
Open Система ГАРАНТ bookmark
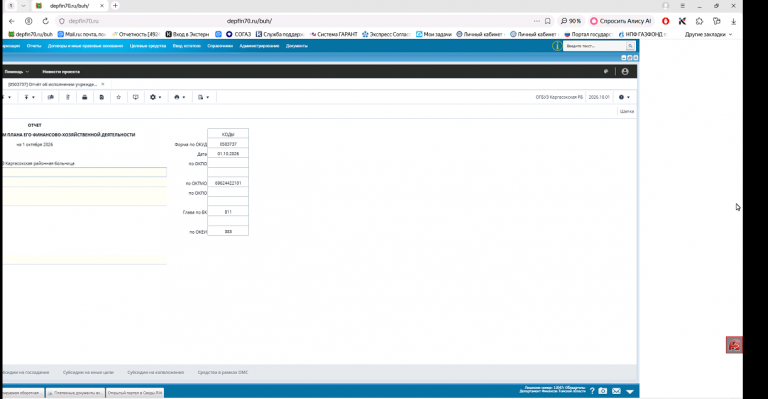[334, 34]
